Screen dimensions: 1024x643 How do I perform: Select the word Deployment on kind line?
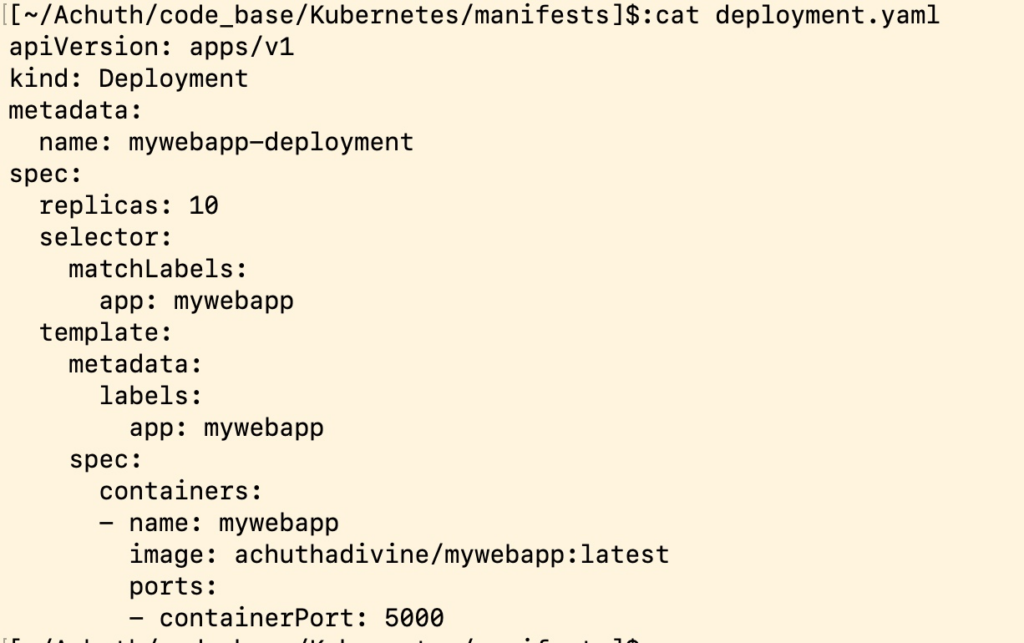pyautogui.click(x=173, y=79)
